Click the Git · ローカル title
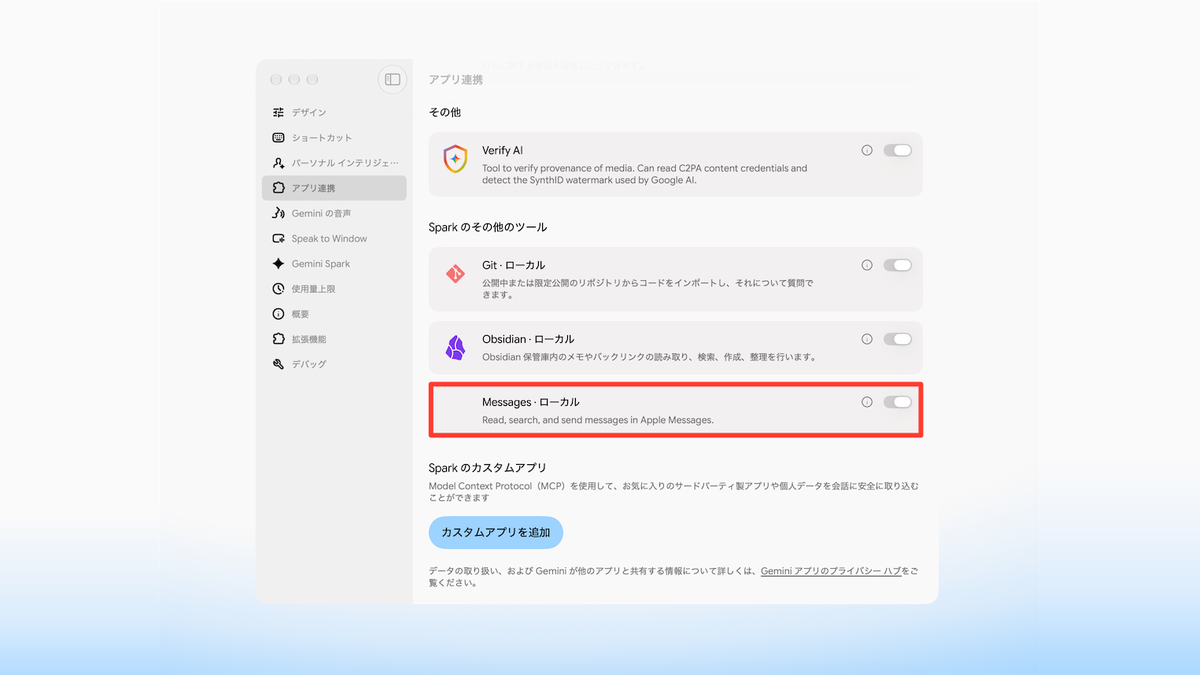 (514, 265)
